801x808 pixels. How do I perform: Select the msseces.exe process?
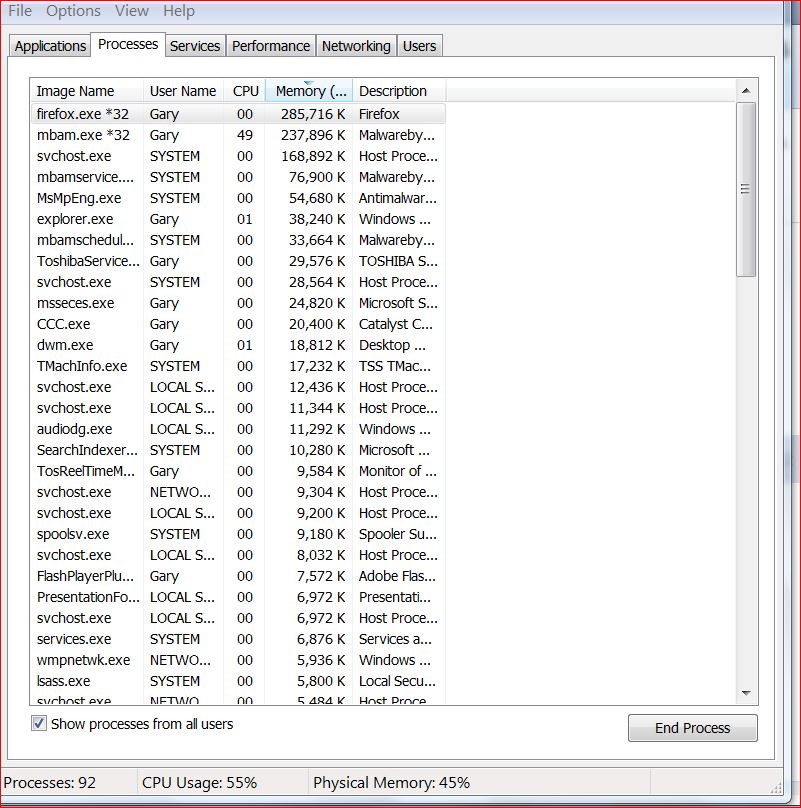pos(238,303)
